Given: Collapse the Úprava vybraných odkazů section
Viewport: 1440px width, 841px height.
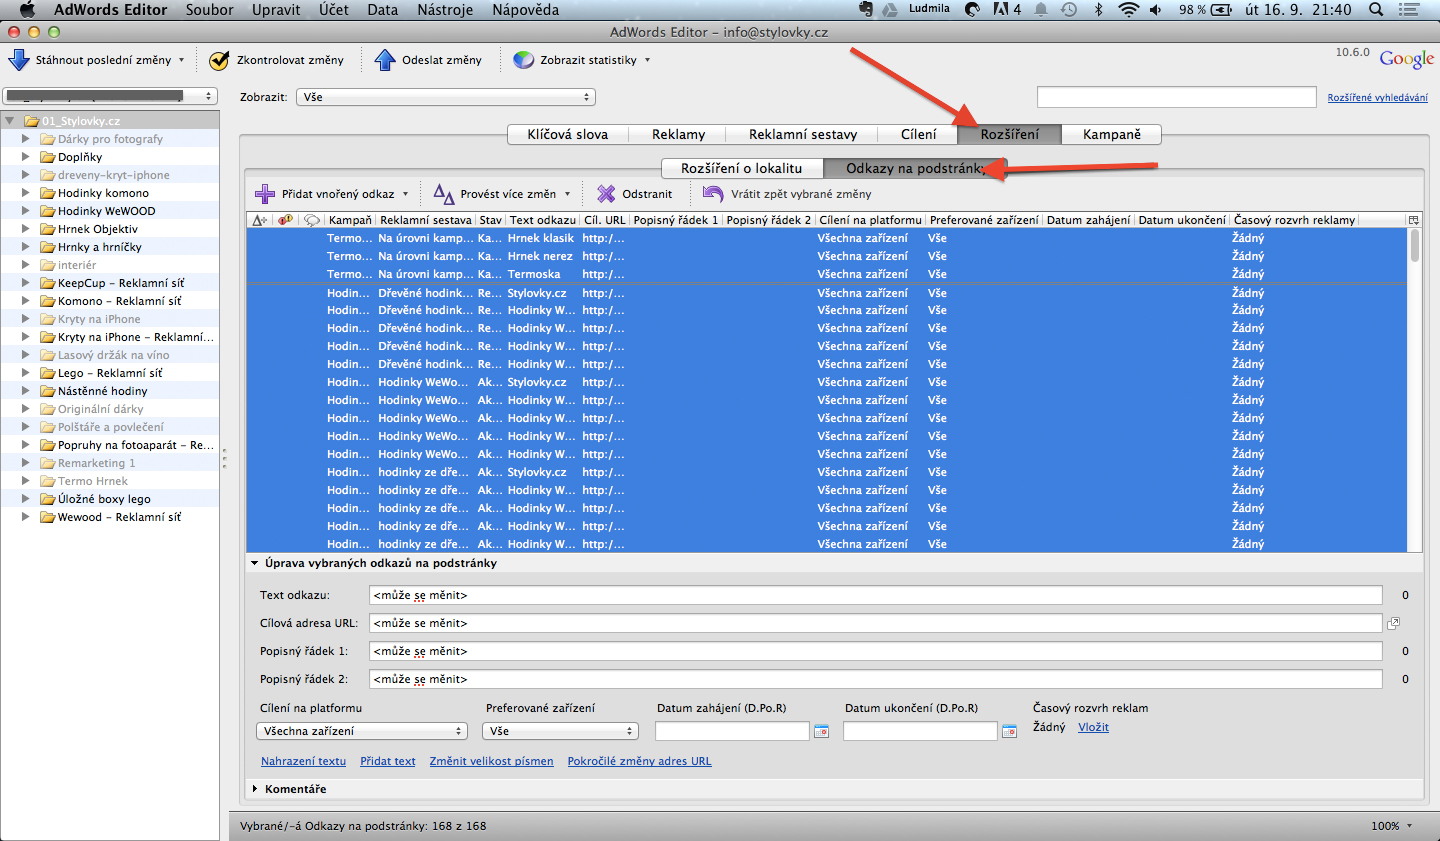Looking at the screenshot, I should point(255,563).
